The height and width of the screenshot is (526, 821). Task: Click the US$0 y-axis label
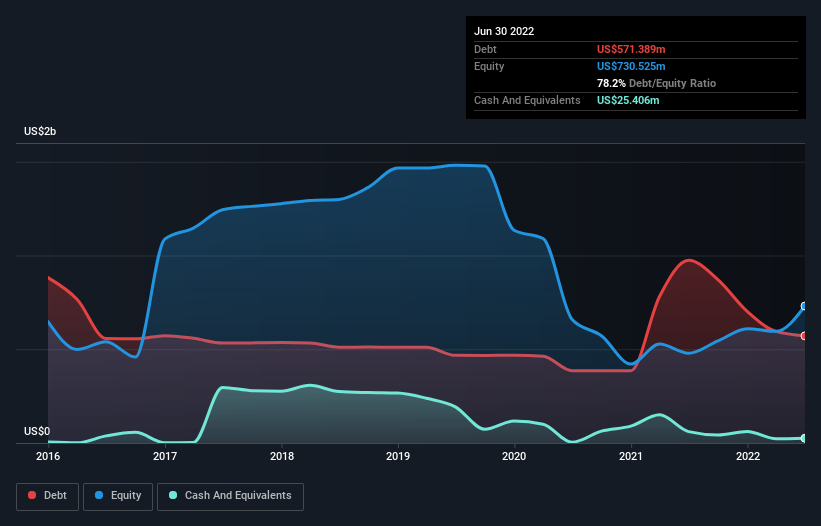(37, 431)
